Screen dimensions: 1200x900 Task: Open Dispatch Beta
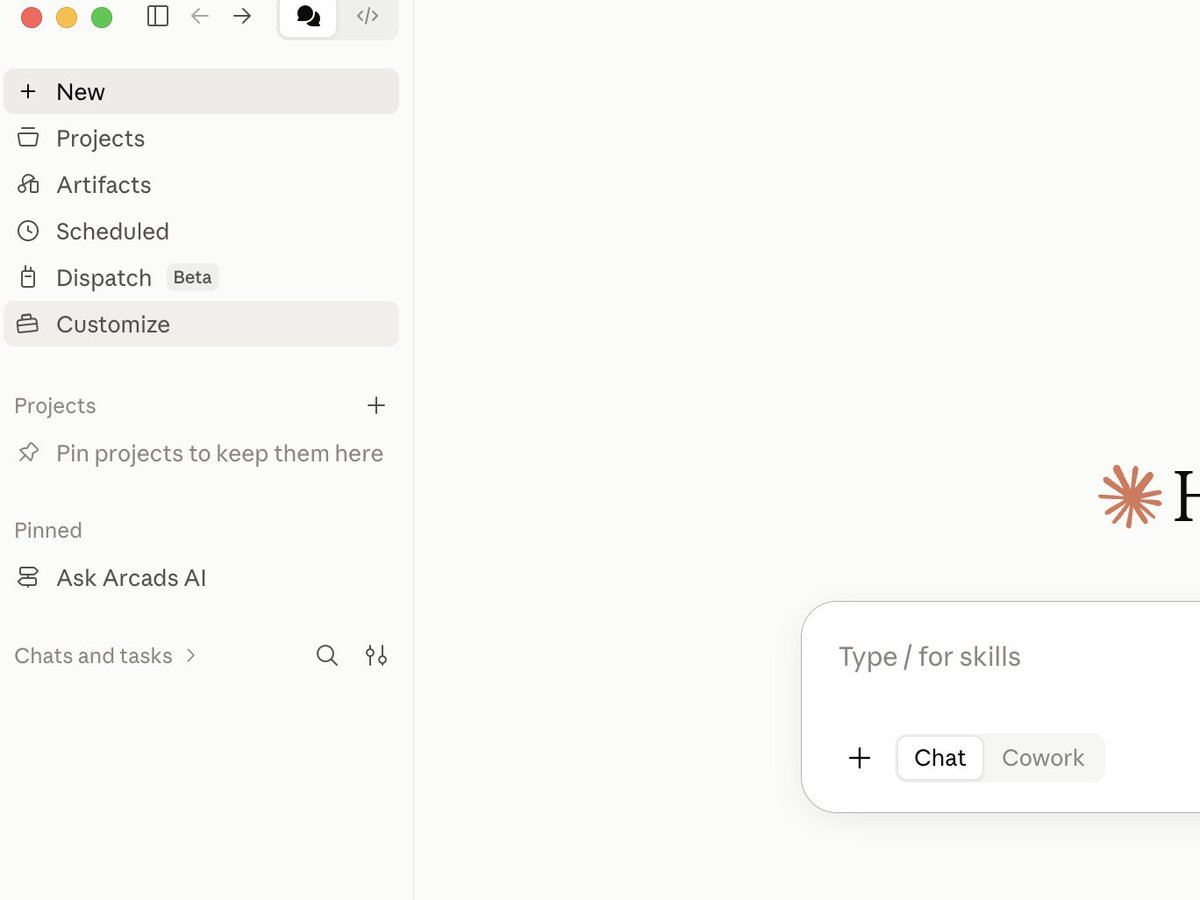click(201, 278)
